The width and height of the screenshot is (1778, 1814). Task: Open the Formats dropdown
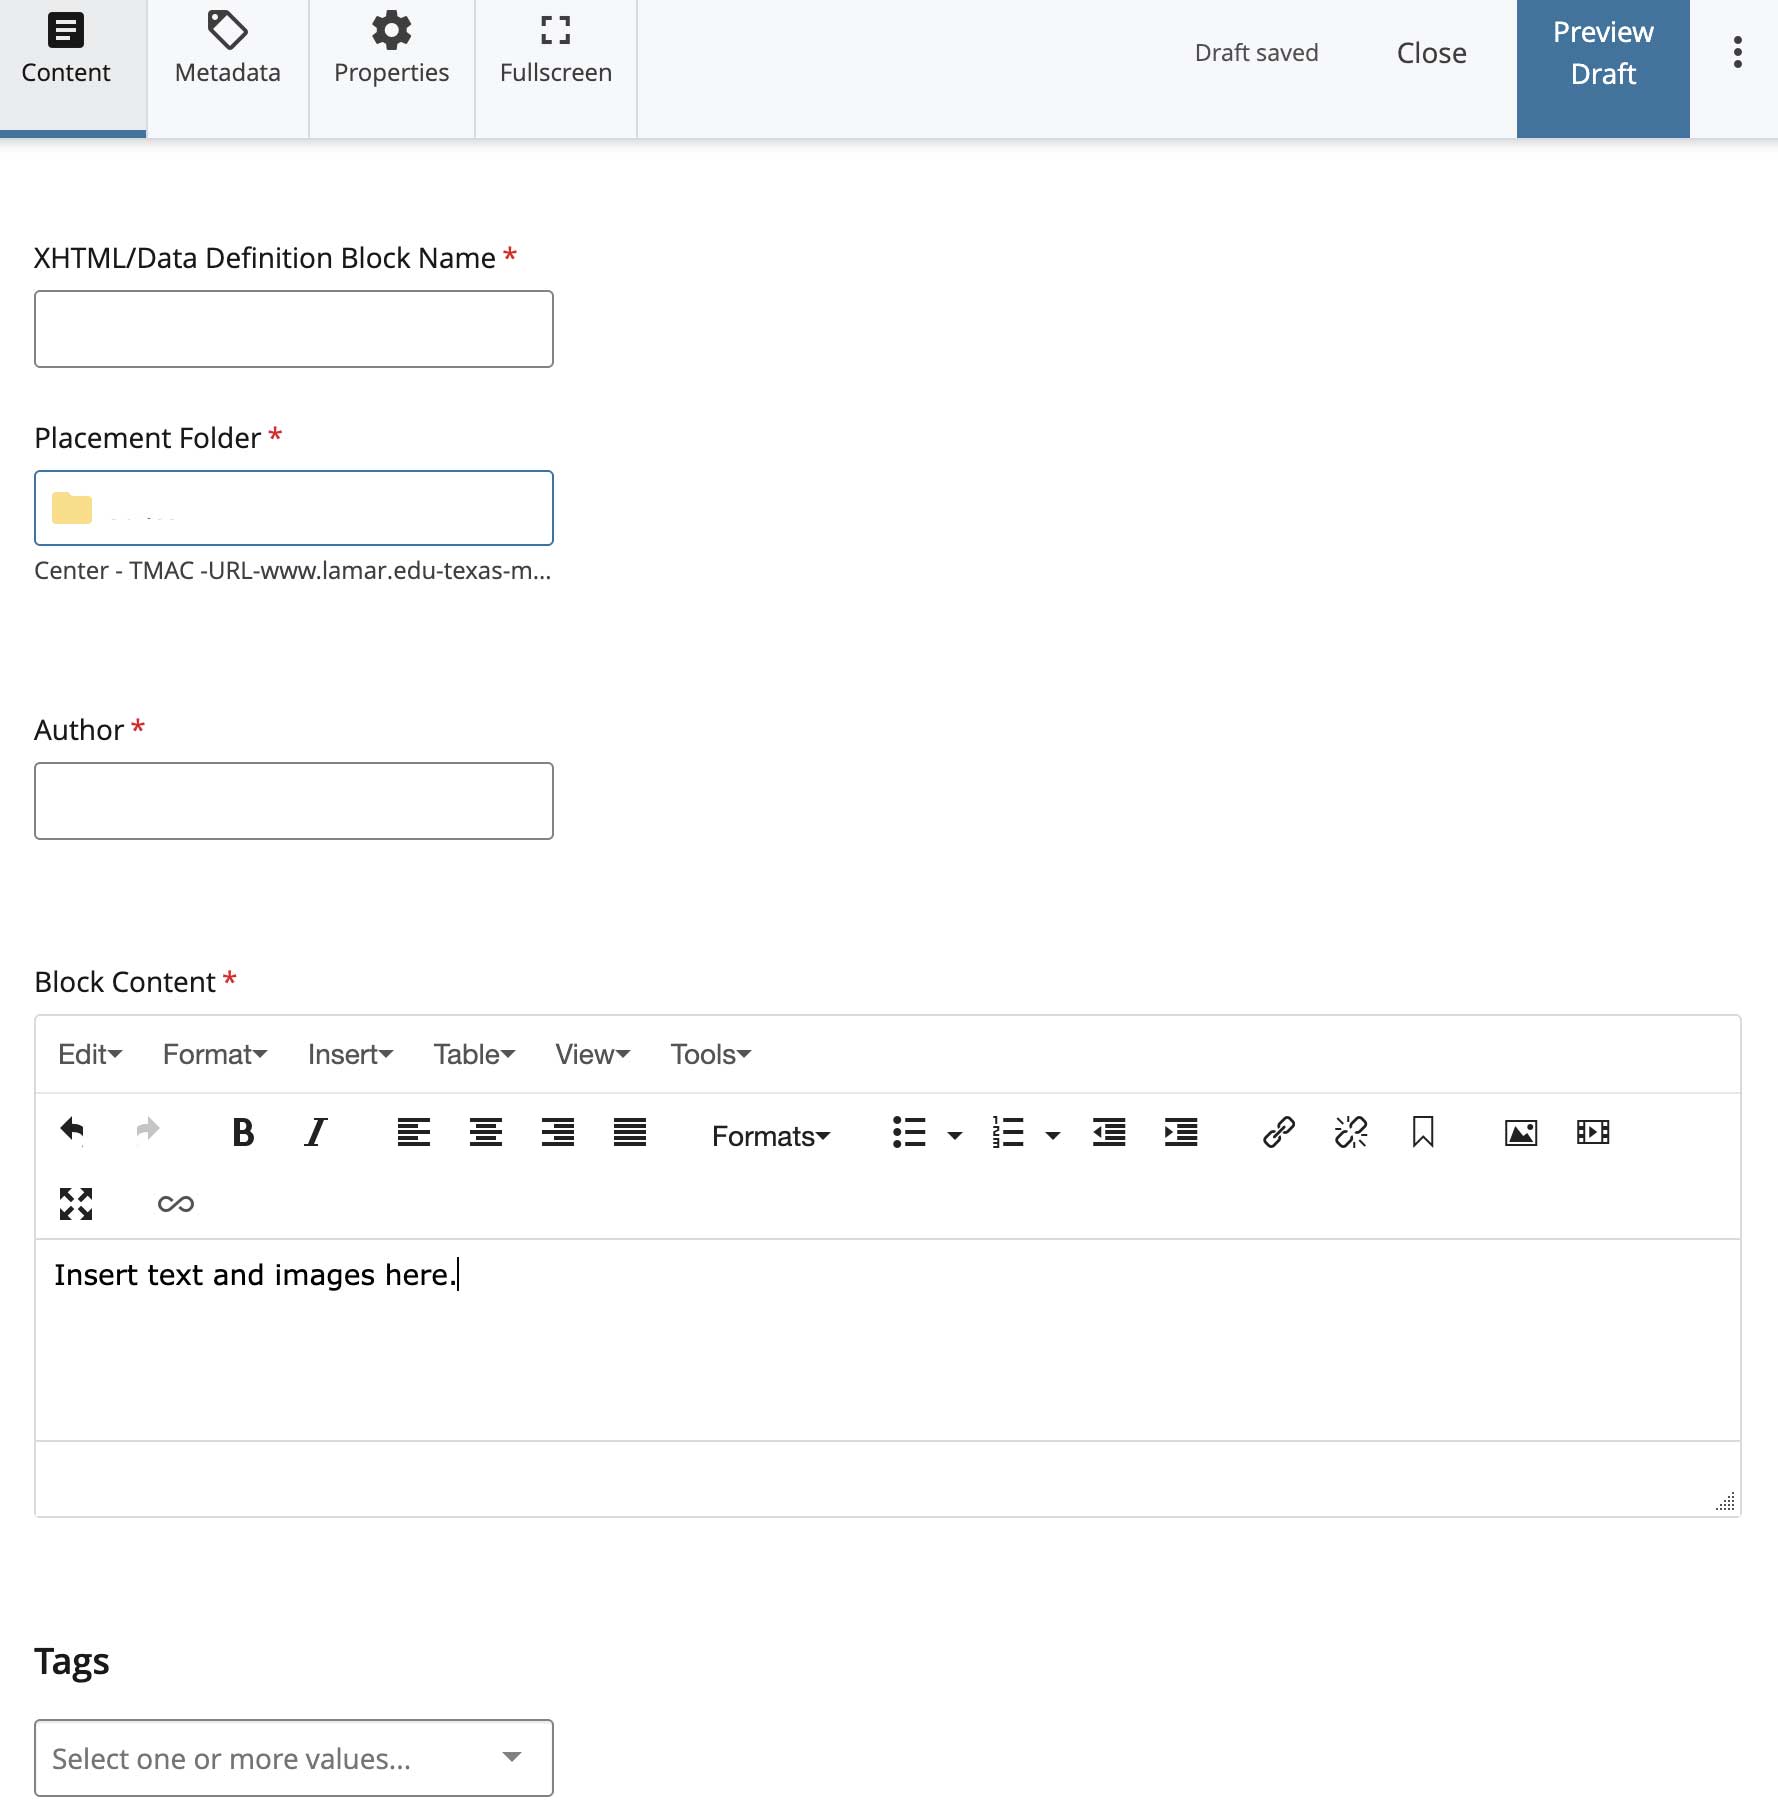point(771,1136)
